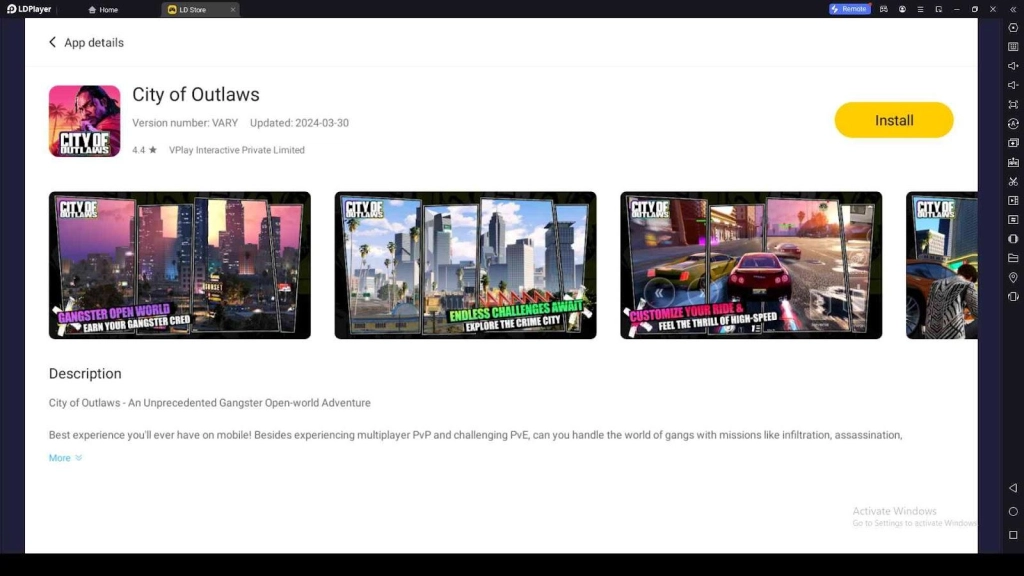Click the 'Best experience you'll ever have' paragraph

coord(475,435)
